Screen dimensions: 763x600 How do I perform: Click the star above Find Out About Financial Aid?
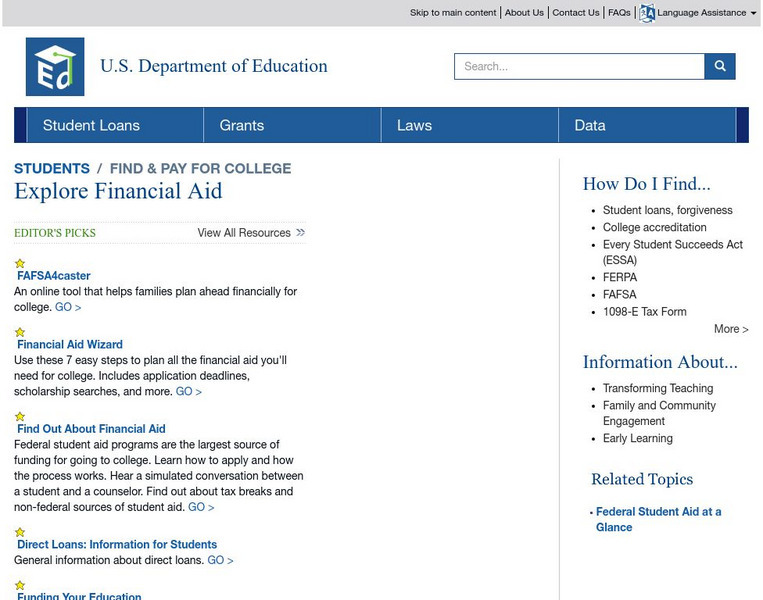(x=20, y=417)
